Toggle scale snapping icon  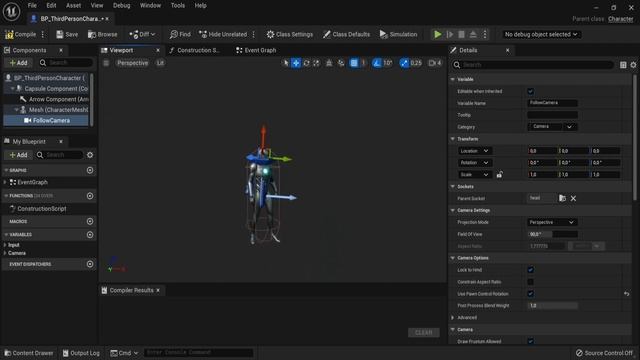pyautogui.click(x=404, y=63)
